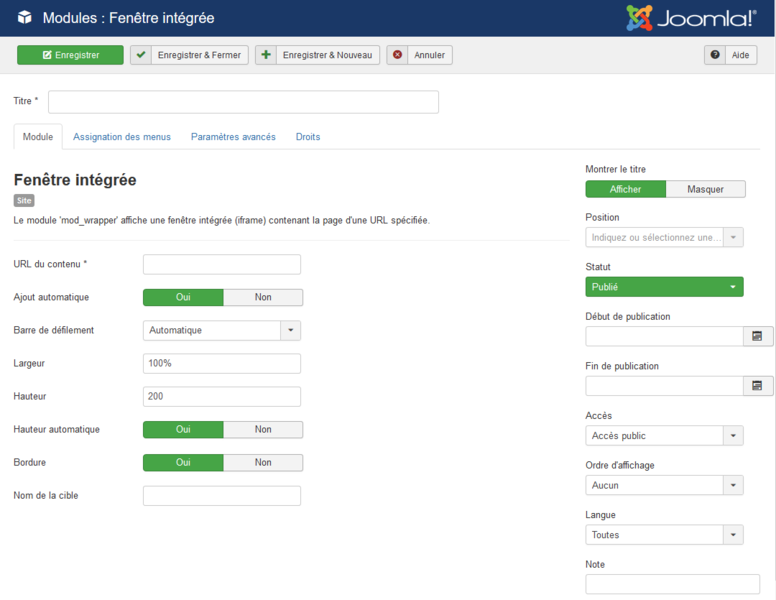Click the URL du contenu label
This screenshot has width=776, height=600.
pyautogui.click(x=50, y=264)
